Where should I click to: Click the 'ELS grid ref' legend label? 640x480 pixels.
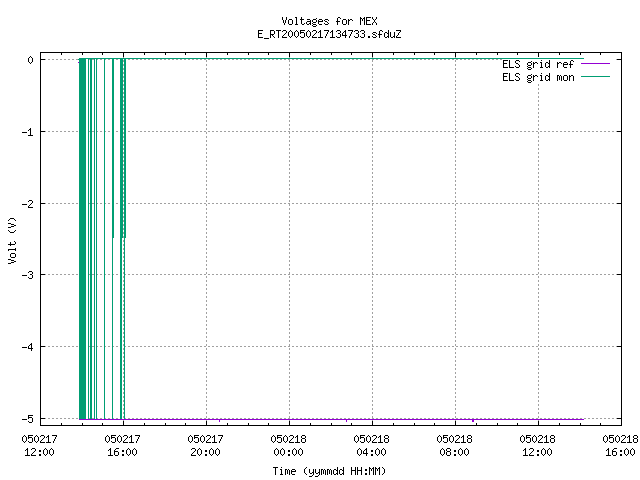(x=538, y=64)
